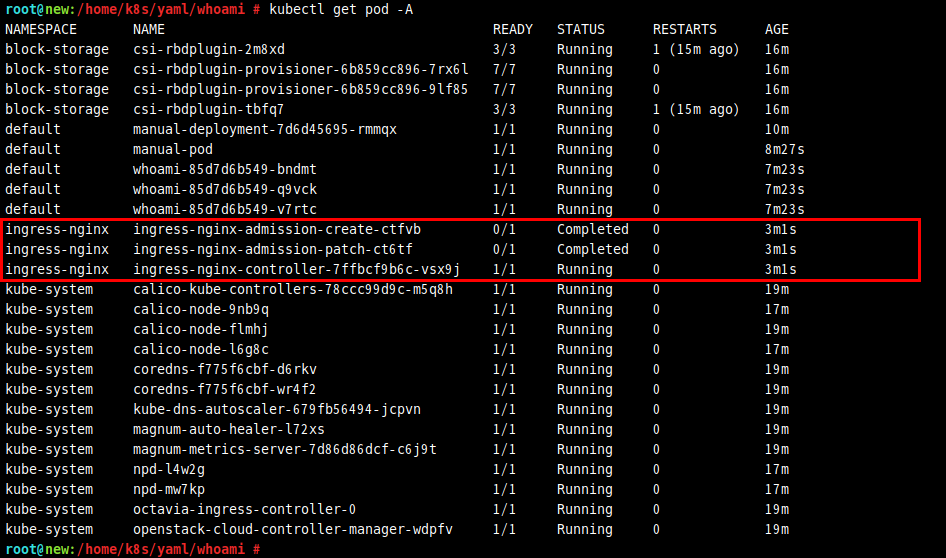
Task: Click openstack-cloud-controller-manager-wdpfv pod name
Action: 293,529
